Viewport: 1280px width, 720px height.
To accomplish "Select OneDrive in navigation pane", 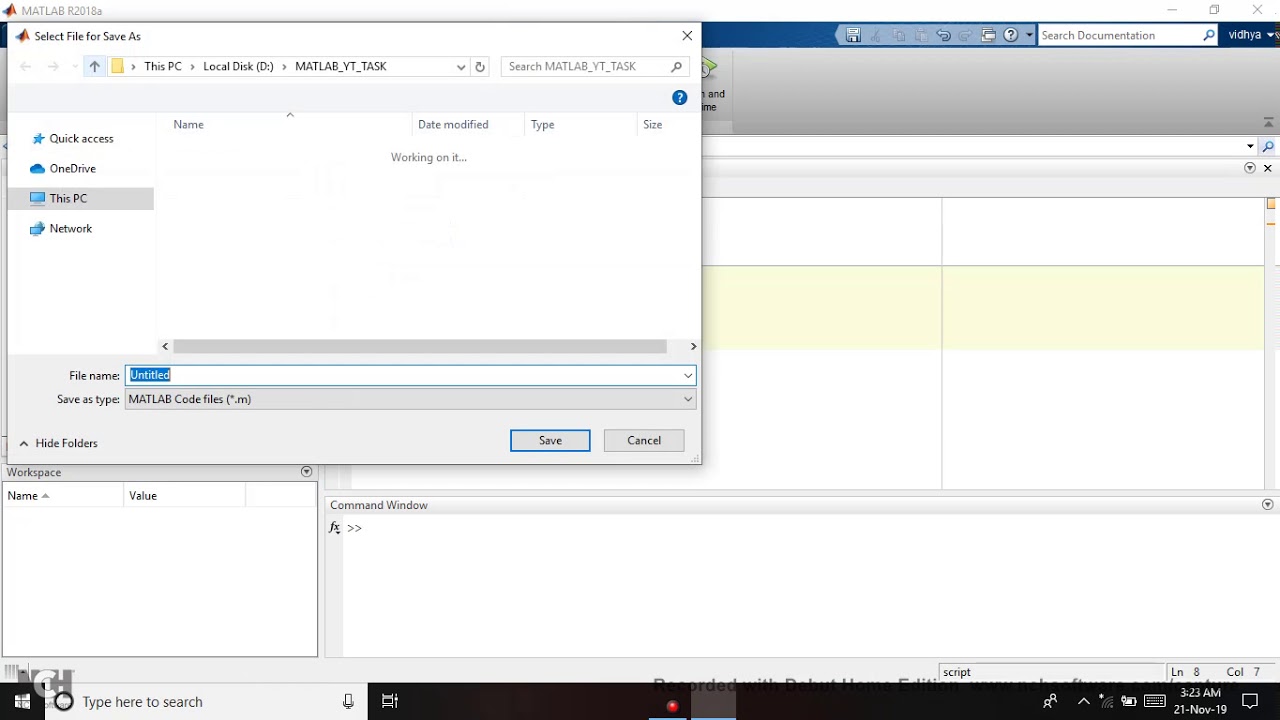I will [x=63, y=169].
